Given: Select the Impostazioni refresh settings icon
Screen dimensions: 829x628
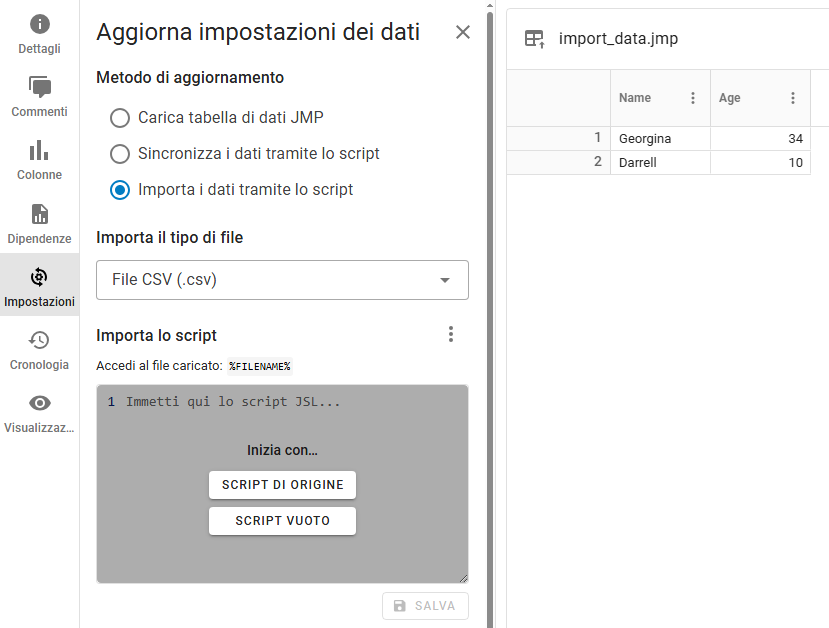Looking at the screenshot, I should (39, 277).
